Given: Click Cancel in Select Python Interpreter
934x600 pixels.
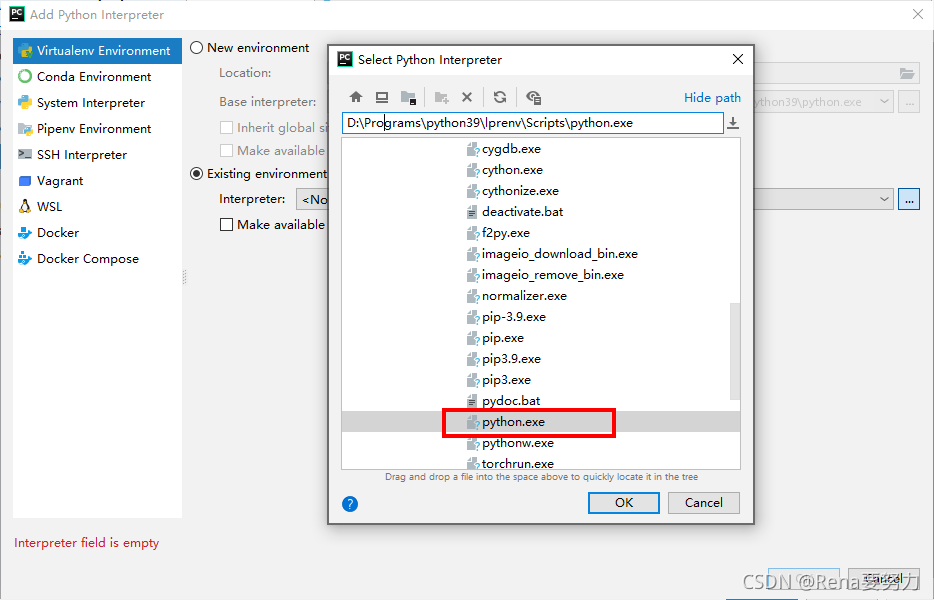Looking at the screenshot, I should pyautogui.click(x=703, y=503).
